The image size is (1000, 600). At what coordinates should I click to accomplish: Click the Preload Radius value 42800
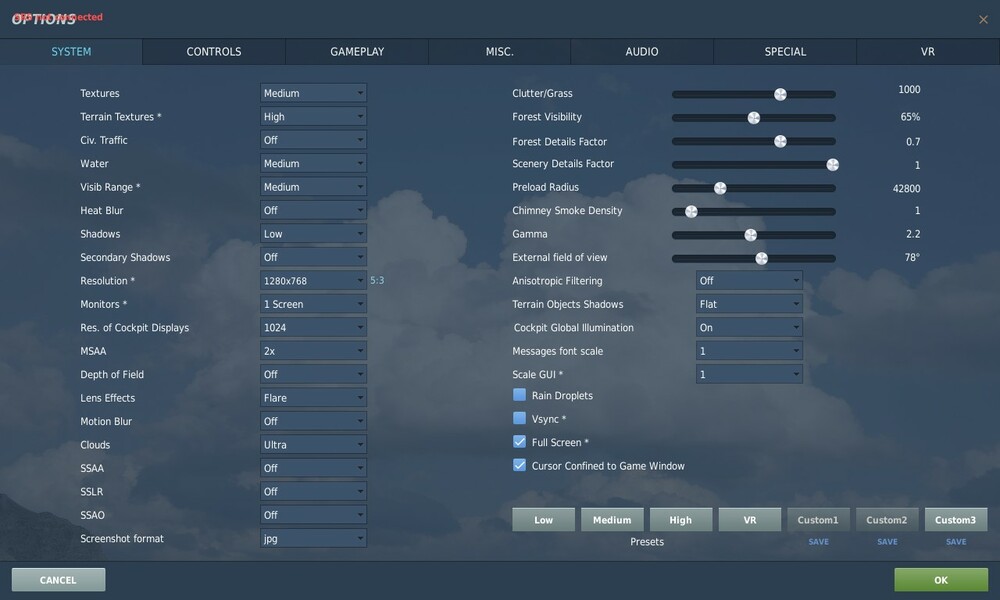click(906, 188)
